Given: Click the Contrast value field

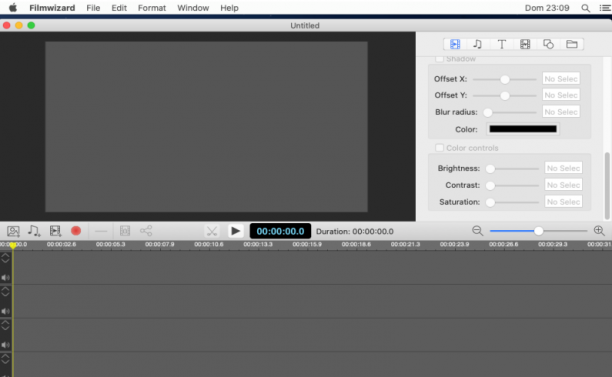Looking at the screenshot, I should pos(563,185).
